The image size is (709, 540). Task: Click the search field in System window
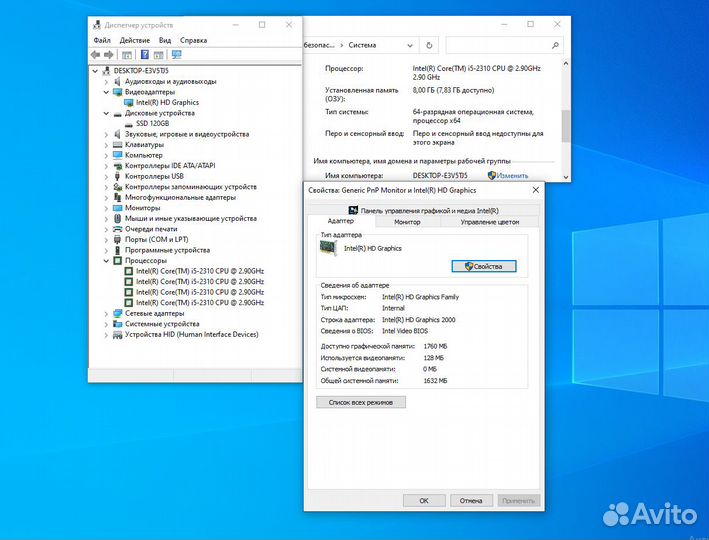tap(504, 45)
